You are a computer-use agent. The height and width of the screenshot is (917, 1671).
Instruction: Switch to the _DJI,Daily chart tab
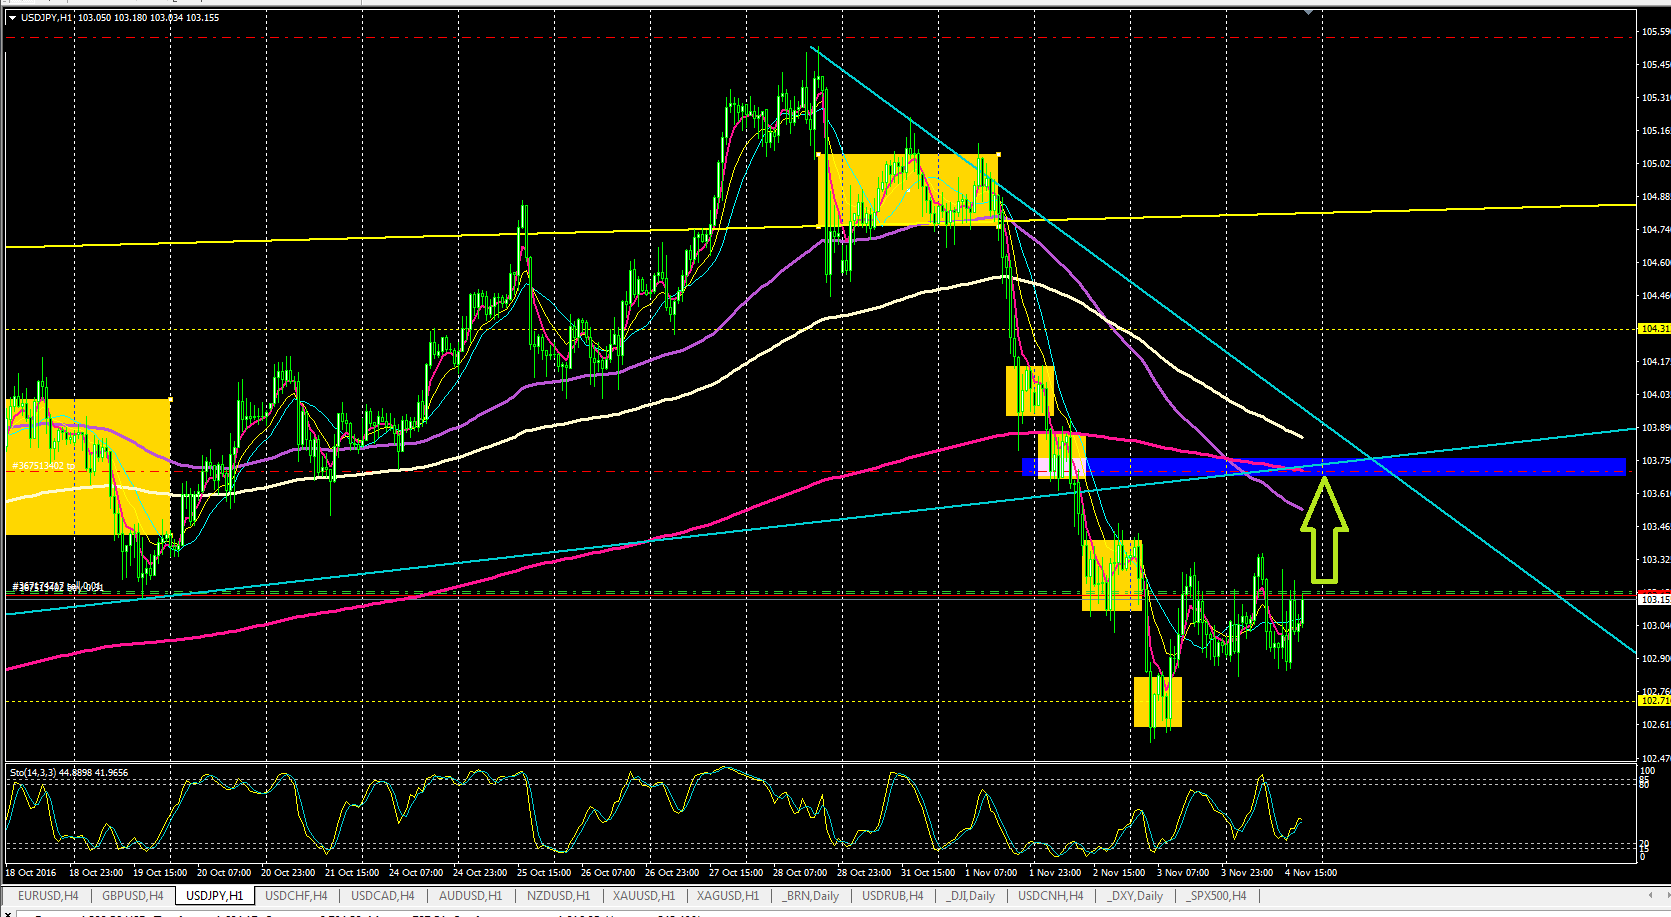[970, 896]
